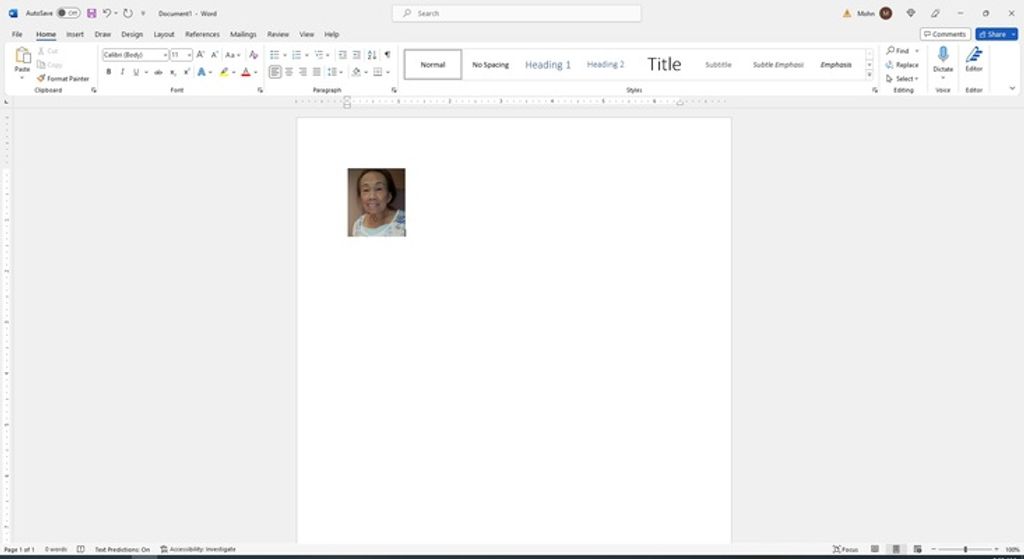This screenshot has width=1024, height=559.
Task: Apply the Heading 1 style
Action: (x=547, y=65)
